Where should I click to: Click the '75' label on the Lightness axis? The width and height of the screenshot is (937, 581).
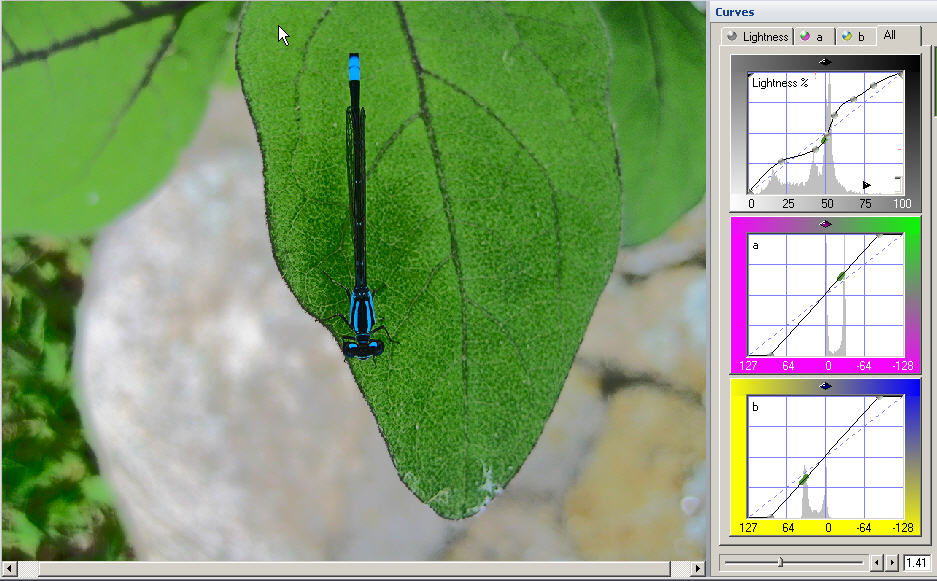(x=865, y=204)
